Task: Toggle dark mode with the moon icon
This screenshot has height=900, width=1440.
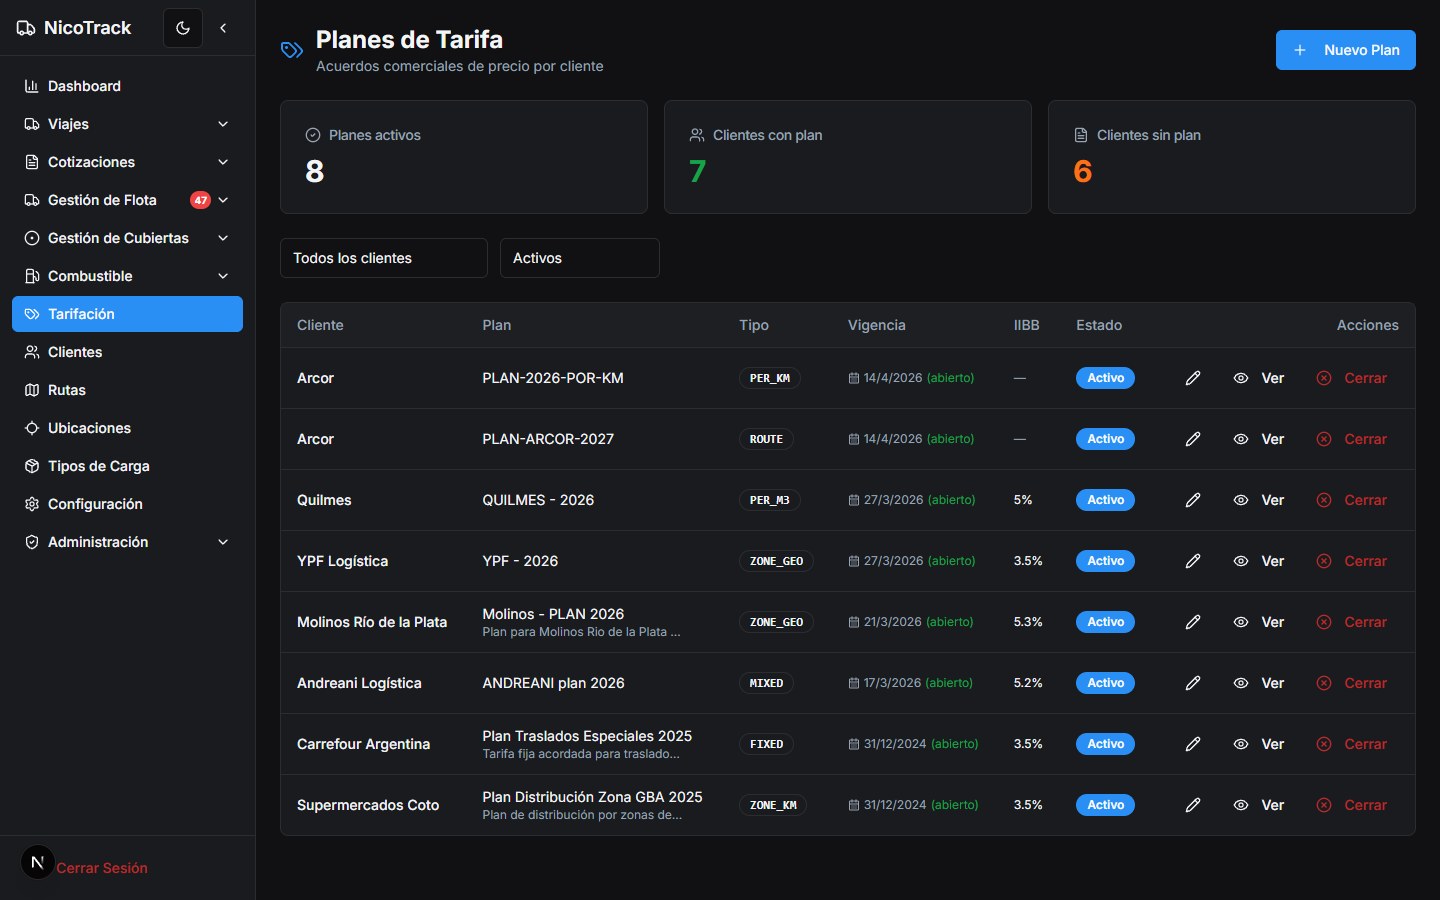Action: click(183, 28)
